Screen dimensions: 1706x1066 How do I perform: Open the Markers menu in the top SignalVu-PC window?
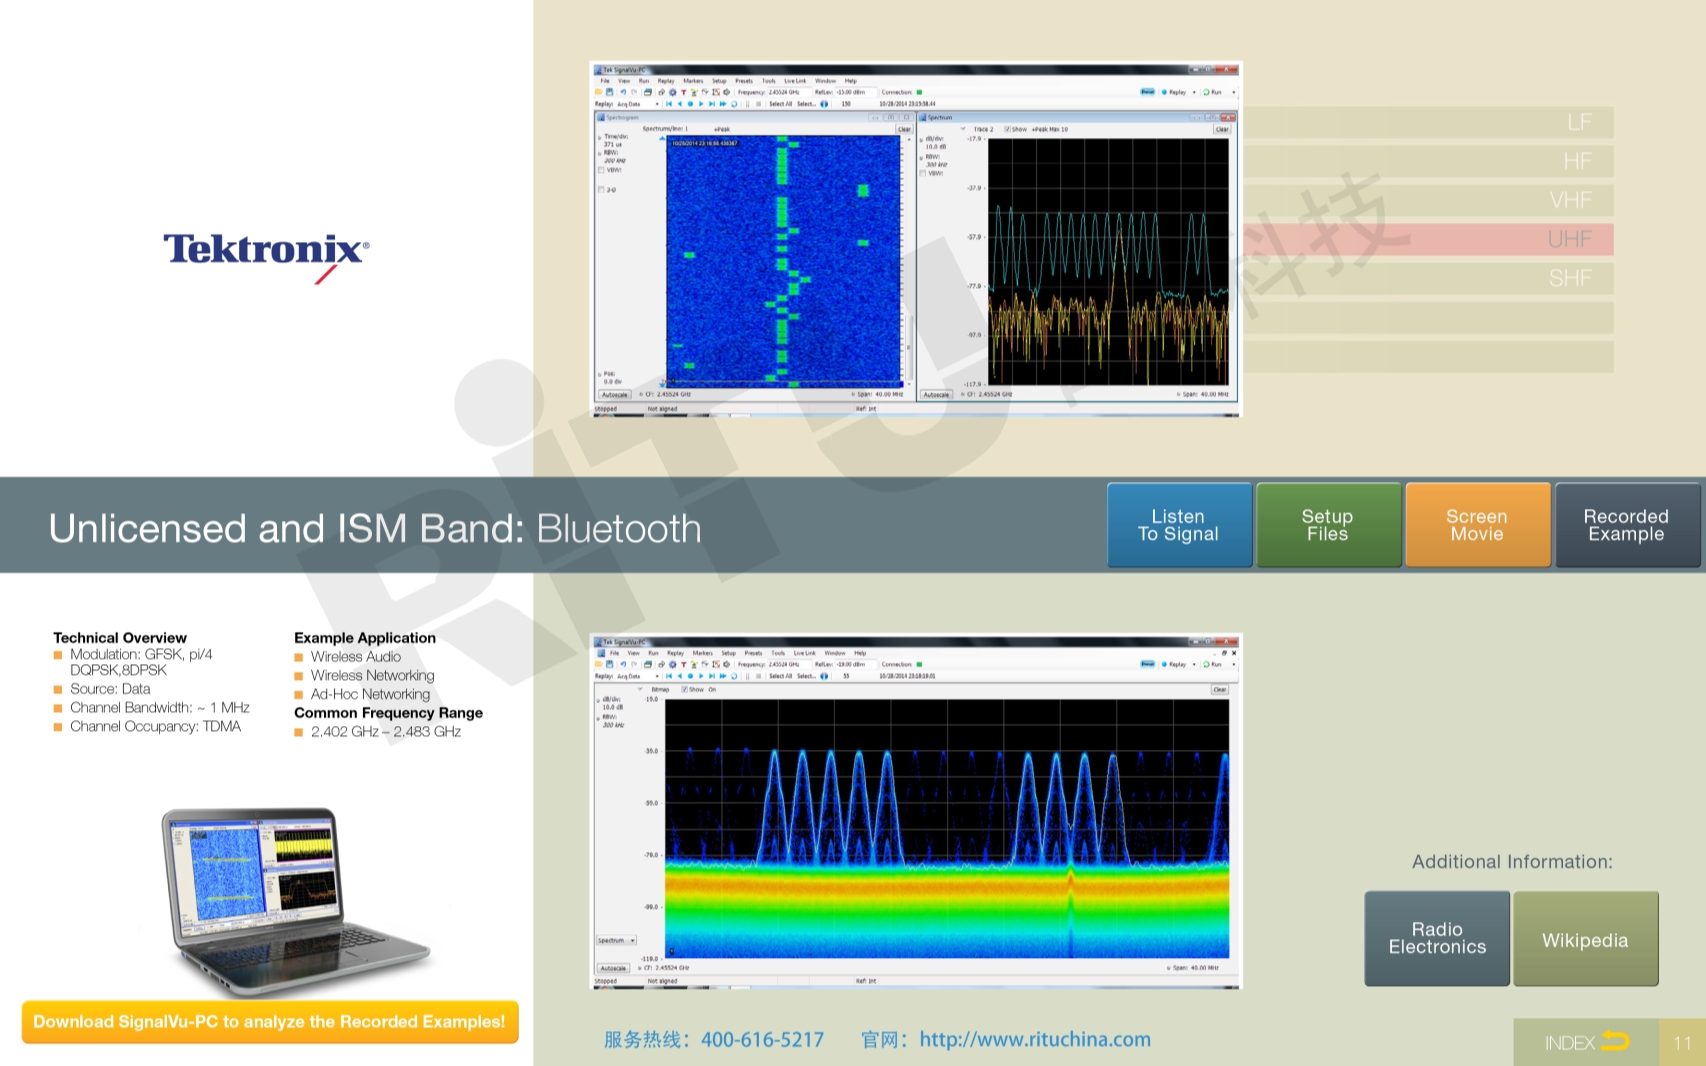coord(693,81)
